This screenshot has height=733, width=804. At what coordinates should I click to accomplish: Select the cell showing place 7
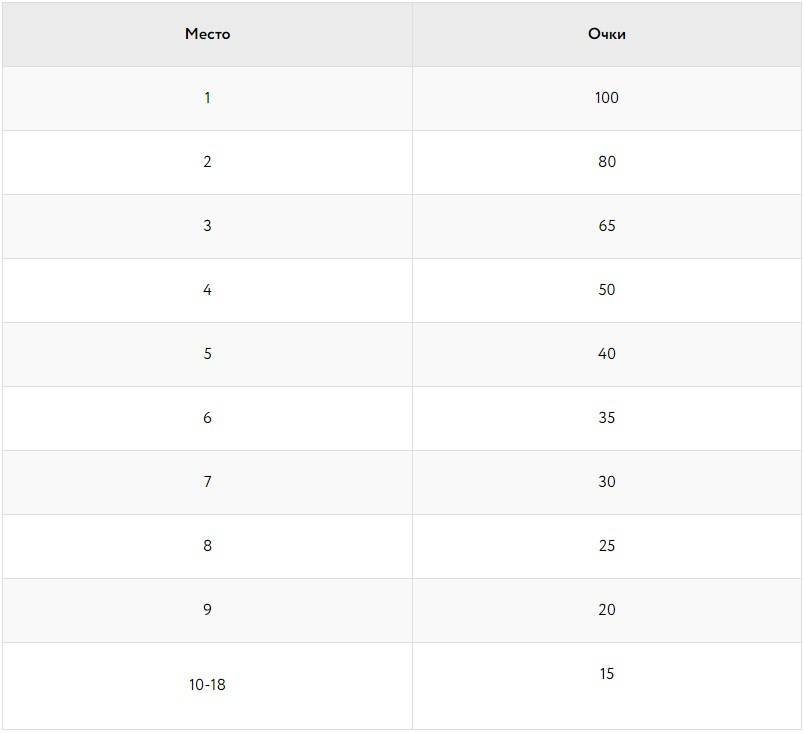click(x=207, y=482)
